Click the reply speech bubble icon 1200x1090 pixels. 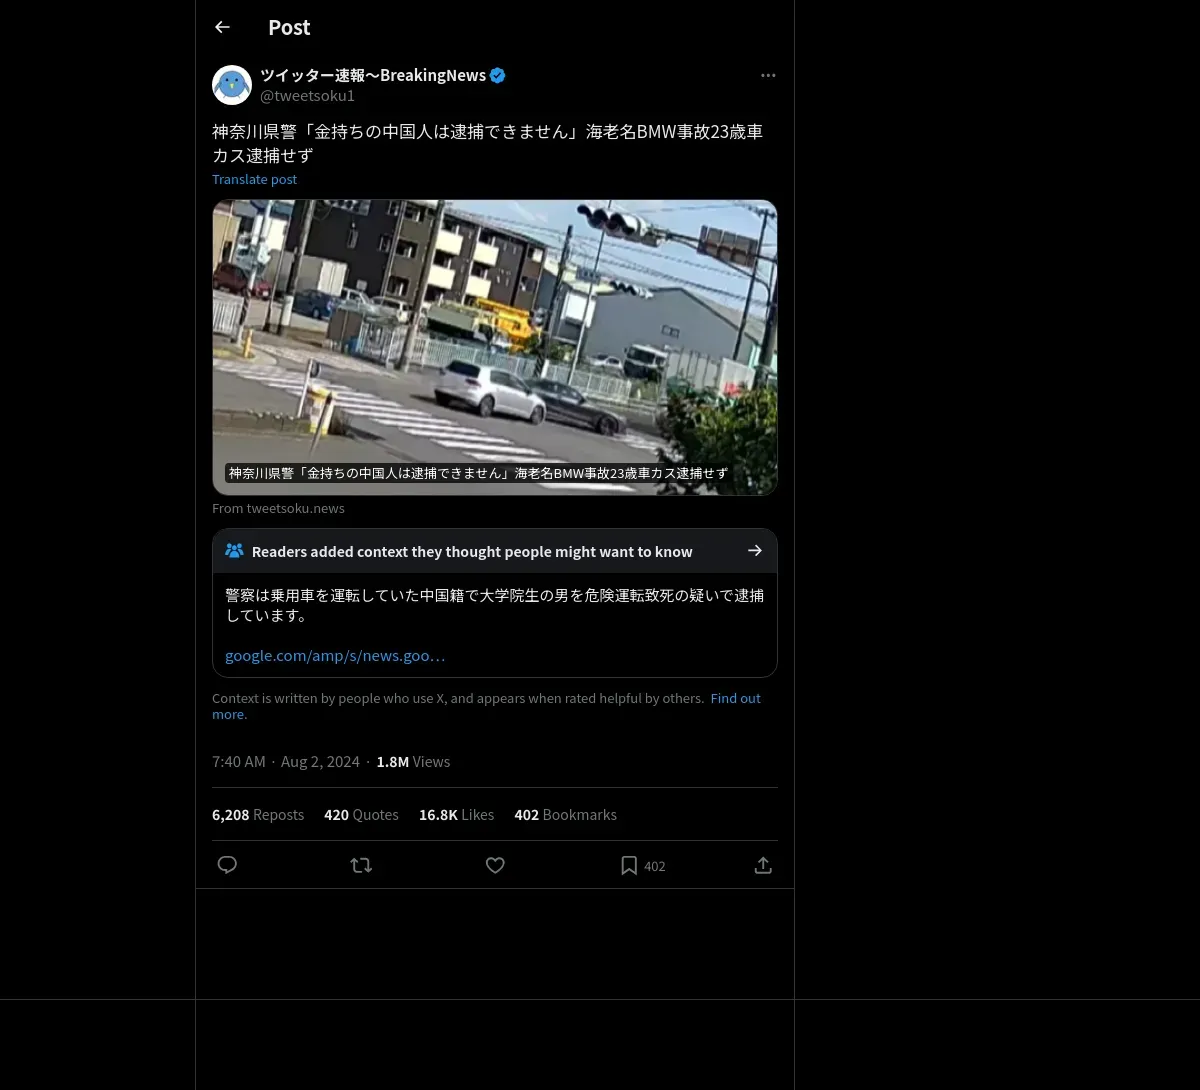pyautogui.click(x=227, y=865)
